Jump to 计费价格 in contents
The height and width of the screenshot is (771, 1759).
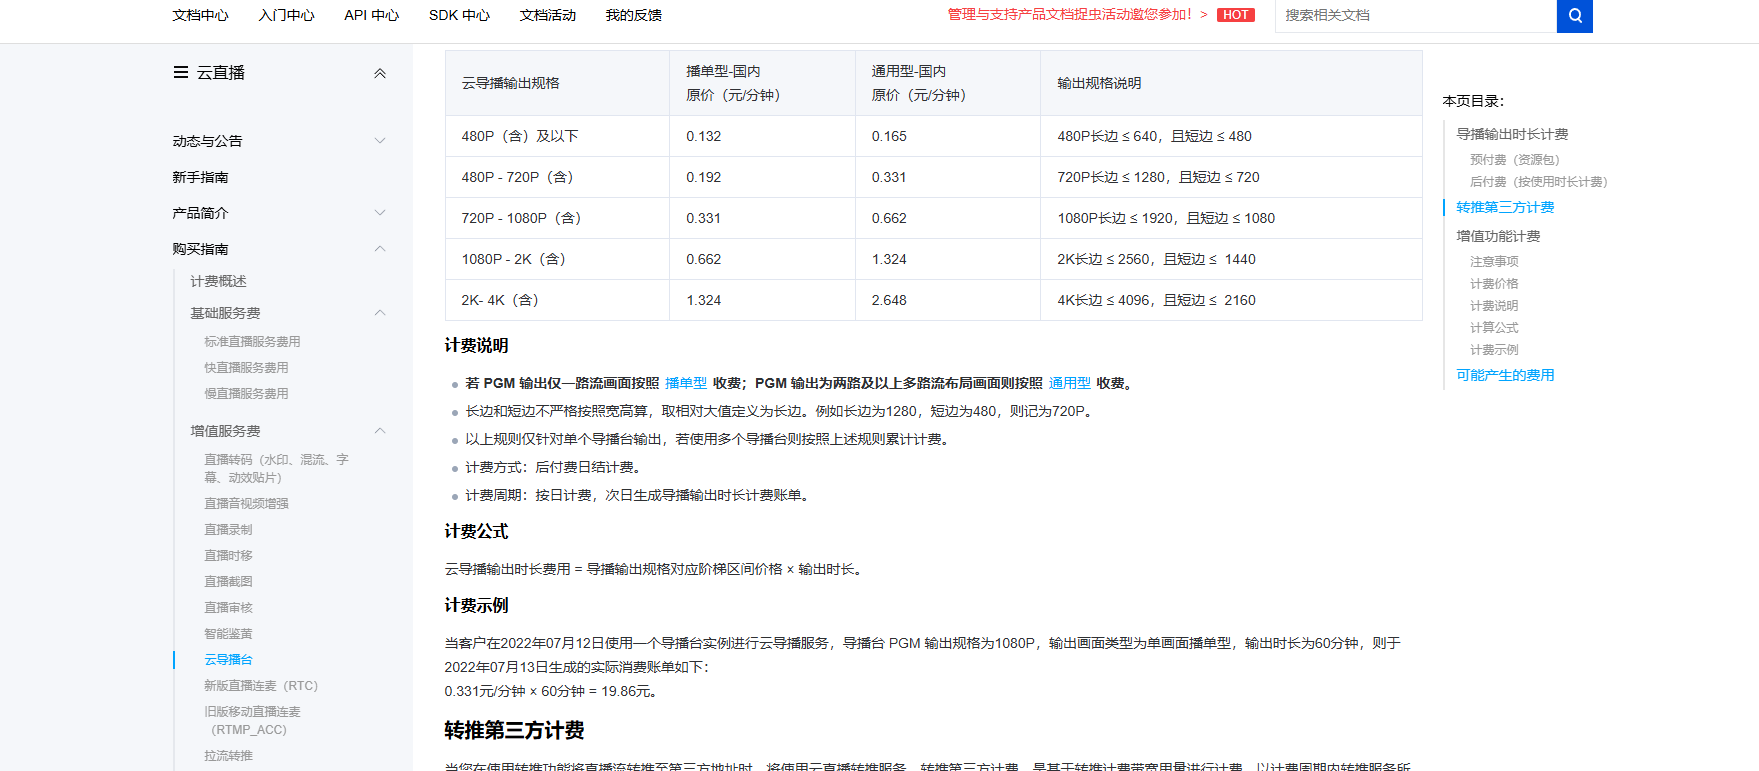[1494, 283]
